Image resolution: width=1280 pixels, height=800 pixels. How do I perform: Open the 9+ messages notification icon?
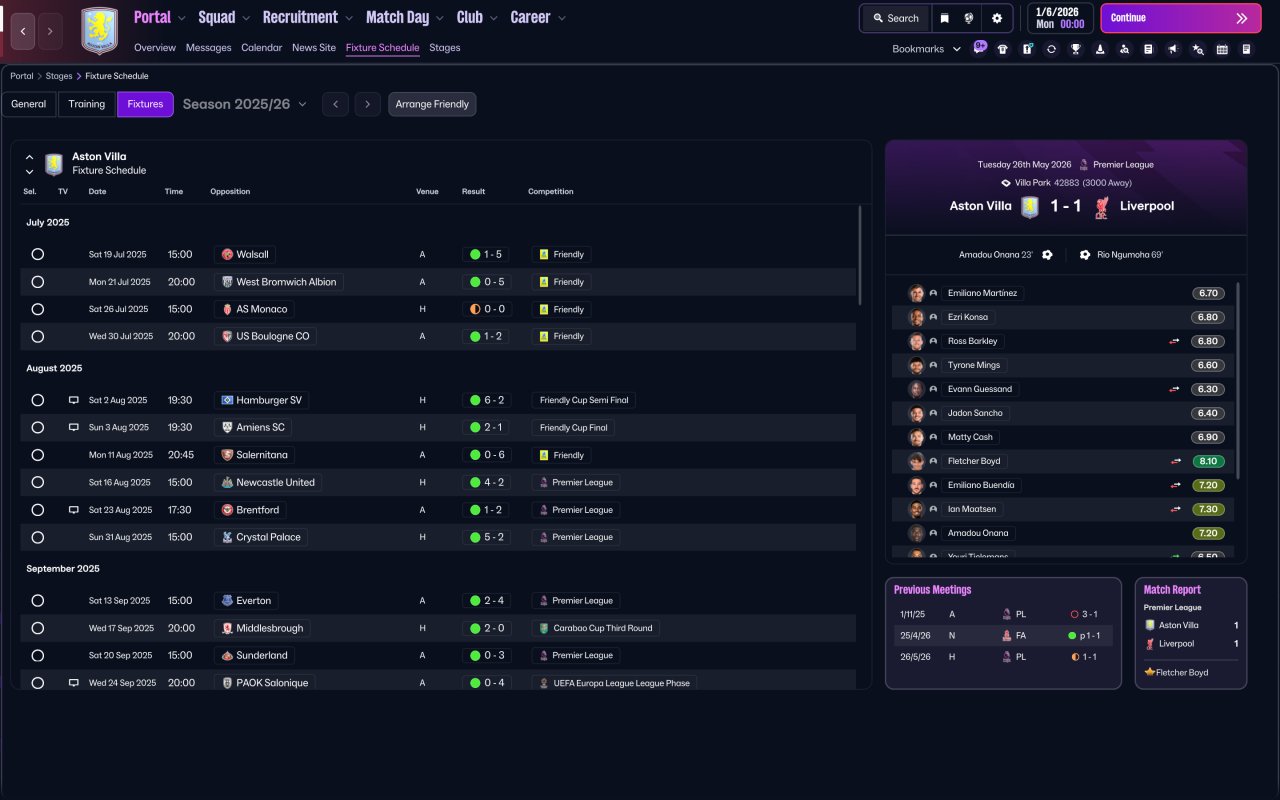(979, 48)
